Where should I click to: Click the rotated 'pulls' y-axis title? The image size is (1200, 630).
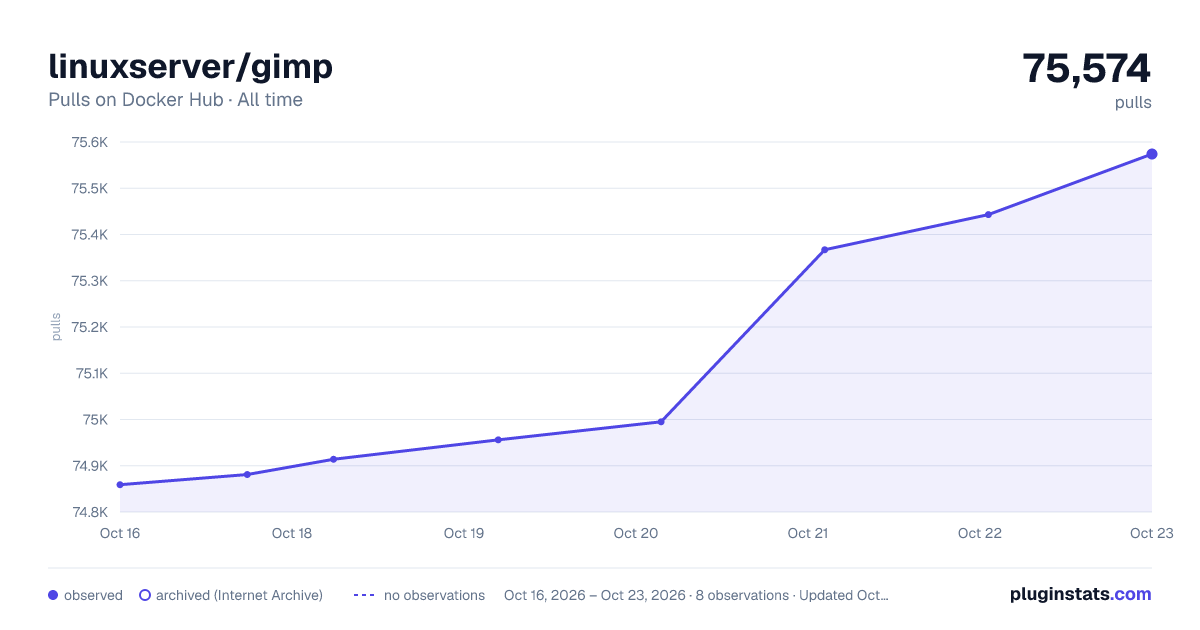click(56, 327)
